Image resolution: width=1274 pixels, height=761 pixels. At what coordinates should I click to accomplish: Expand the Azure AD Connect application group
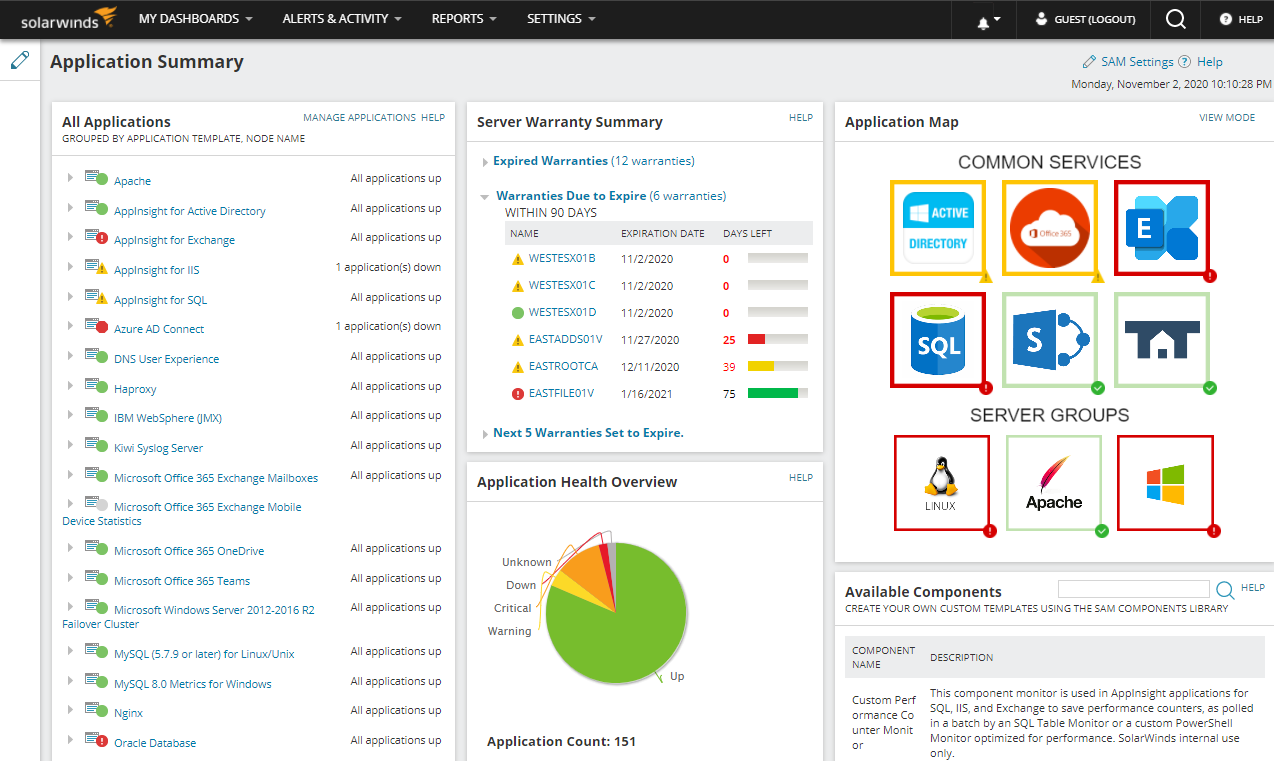click(68, 327)
